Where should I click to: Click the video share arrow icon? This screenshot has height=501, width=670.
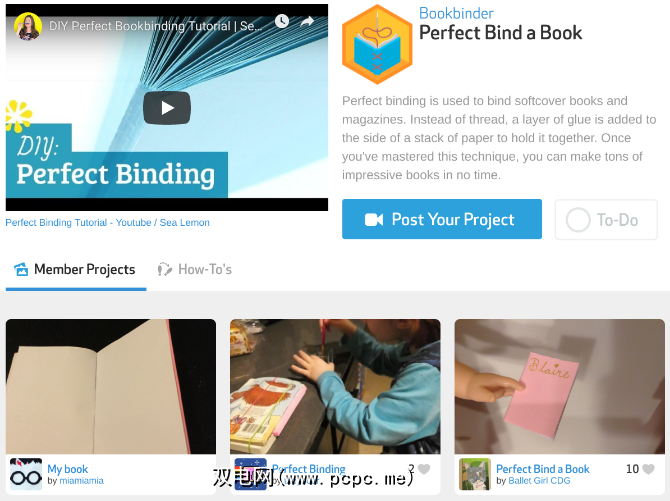pos(307,21)
